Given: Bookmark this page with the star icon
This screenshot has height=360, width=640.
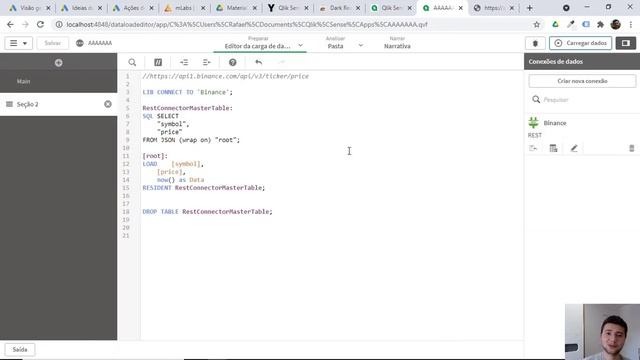Looking at the screenshot, I should click(x=537, y=24).
